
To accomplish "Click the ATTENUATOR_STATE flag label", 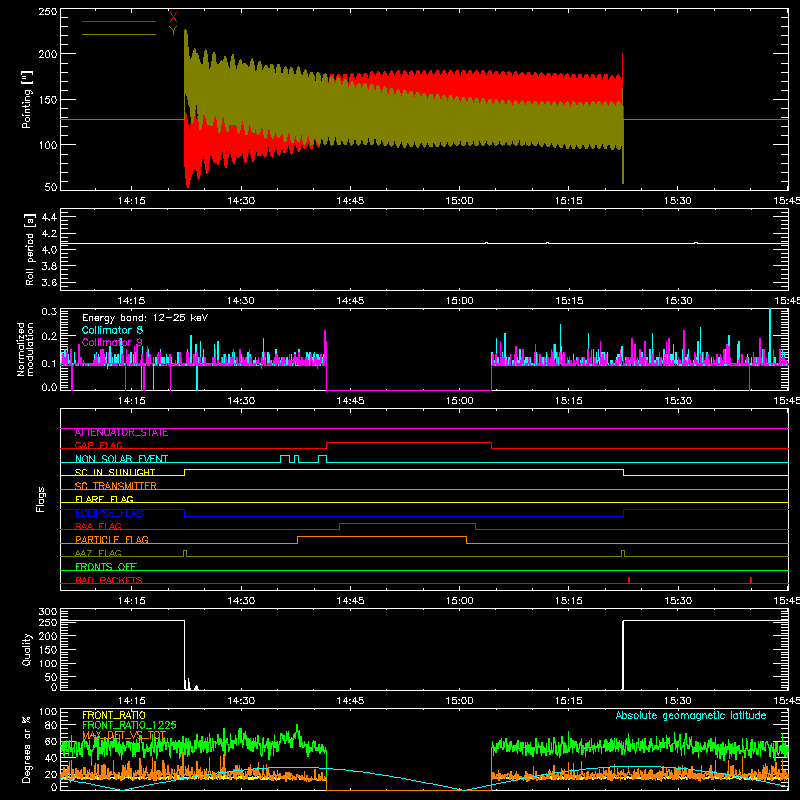I will [x=121, y=433].
